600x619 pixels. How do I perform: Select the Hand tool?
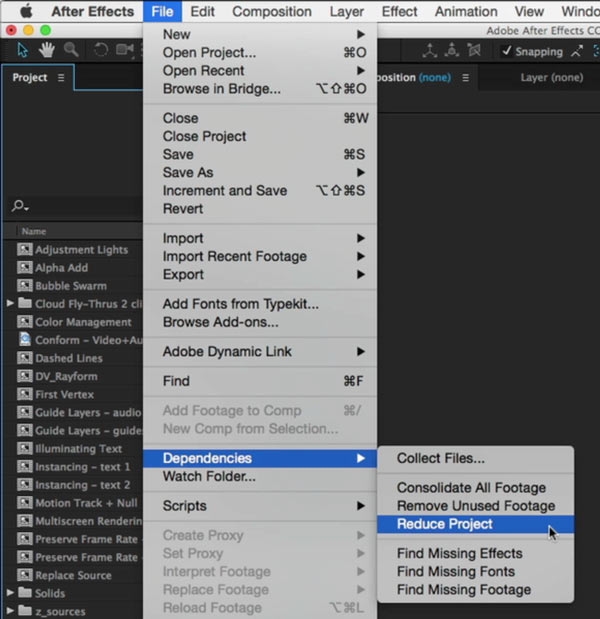[x=47, y=50]
